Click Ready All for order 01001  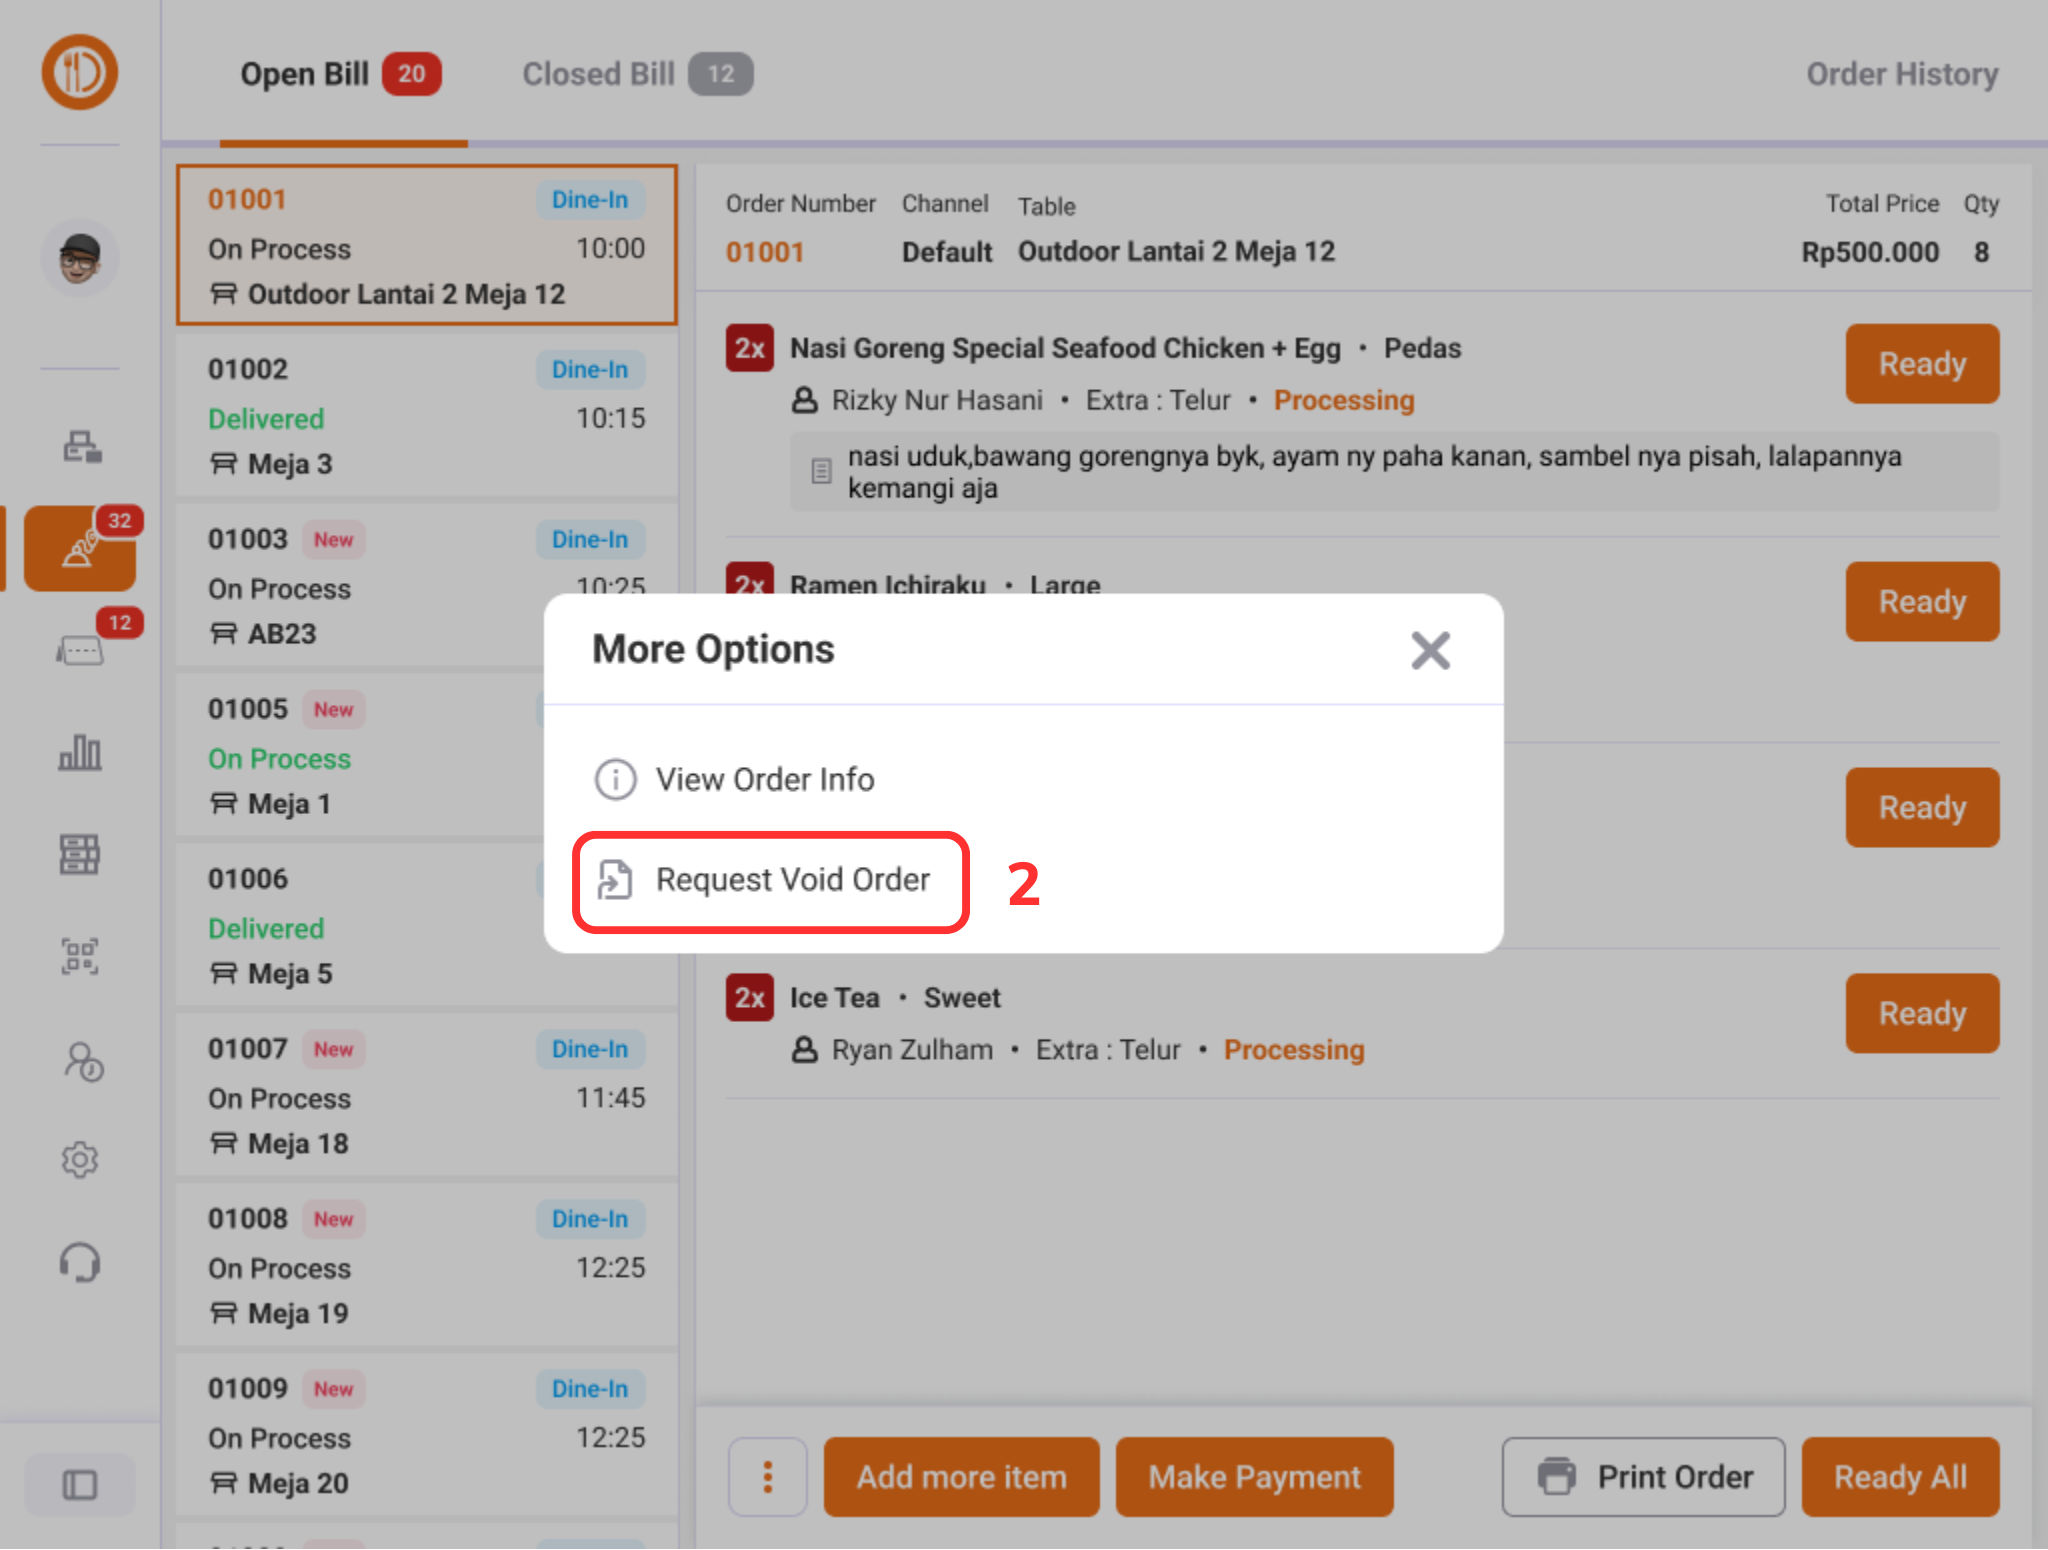(x=1899, y=1476)
